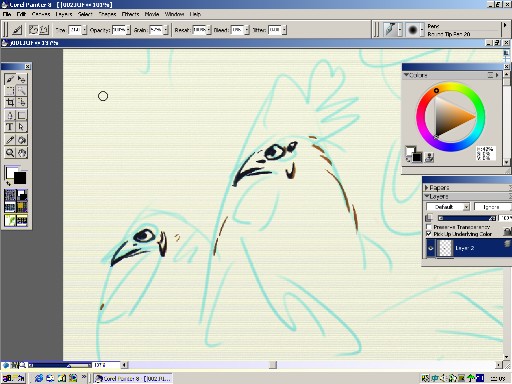Toggle Preserve Transparency checkbox
The height and width of the screenshot is (384, 512).
tap(429, 227)
